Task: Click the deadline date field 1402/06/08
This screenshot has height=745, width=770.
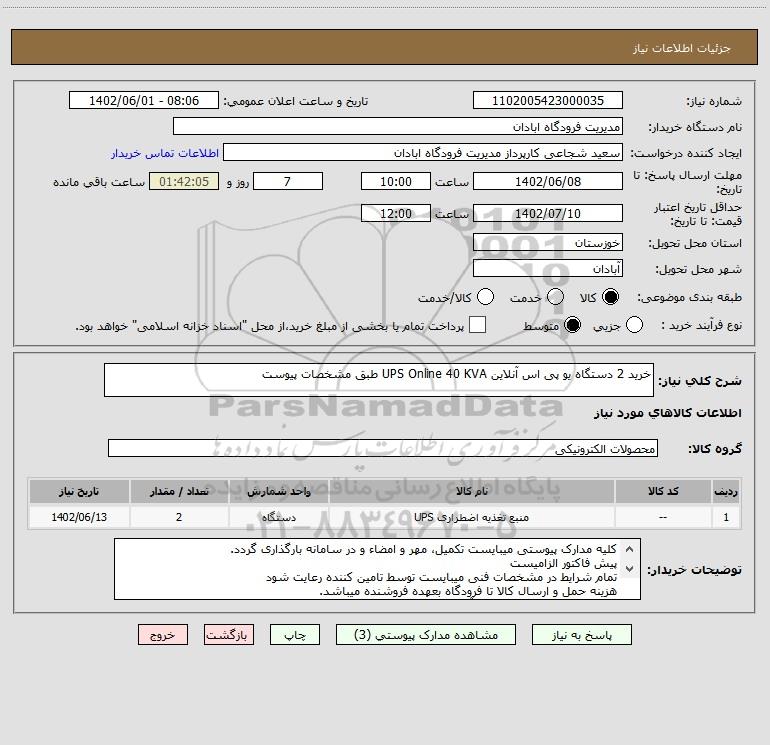Action: pyautogui.click(x=548, y=181)
